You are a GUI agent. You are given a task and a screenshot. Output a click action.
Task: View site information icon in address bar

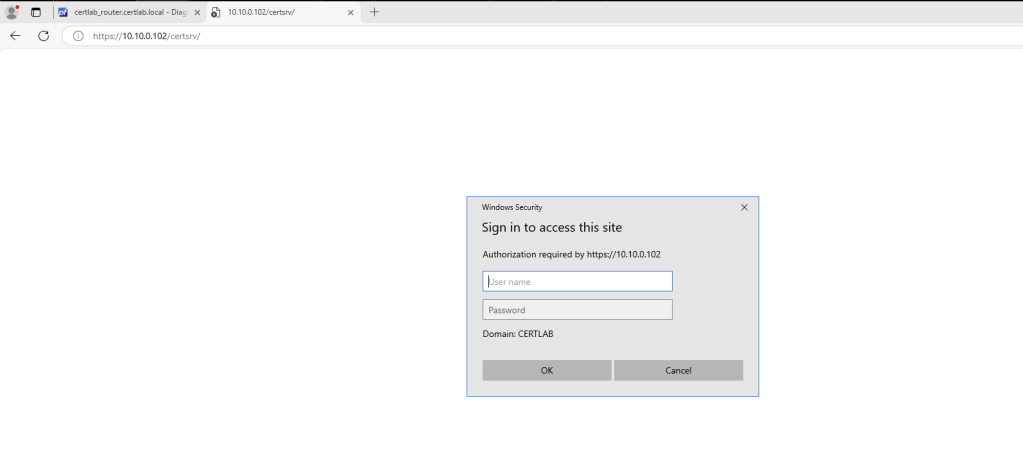pyautogui.click(x=78, y=36)
